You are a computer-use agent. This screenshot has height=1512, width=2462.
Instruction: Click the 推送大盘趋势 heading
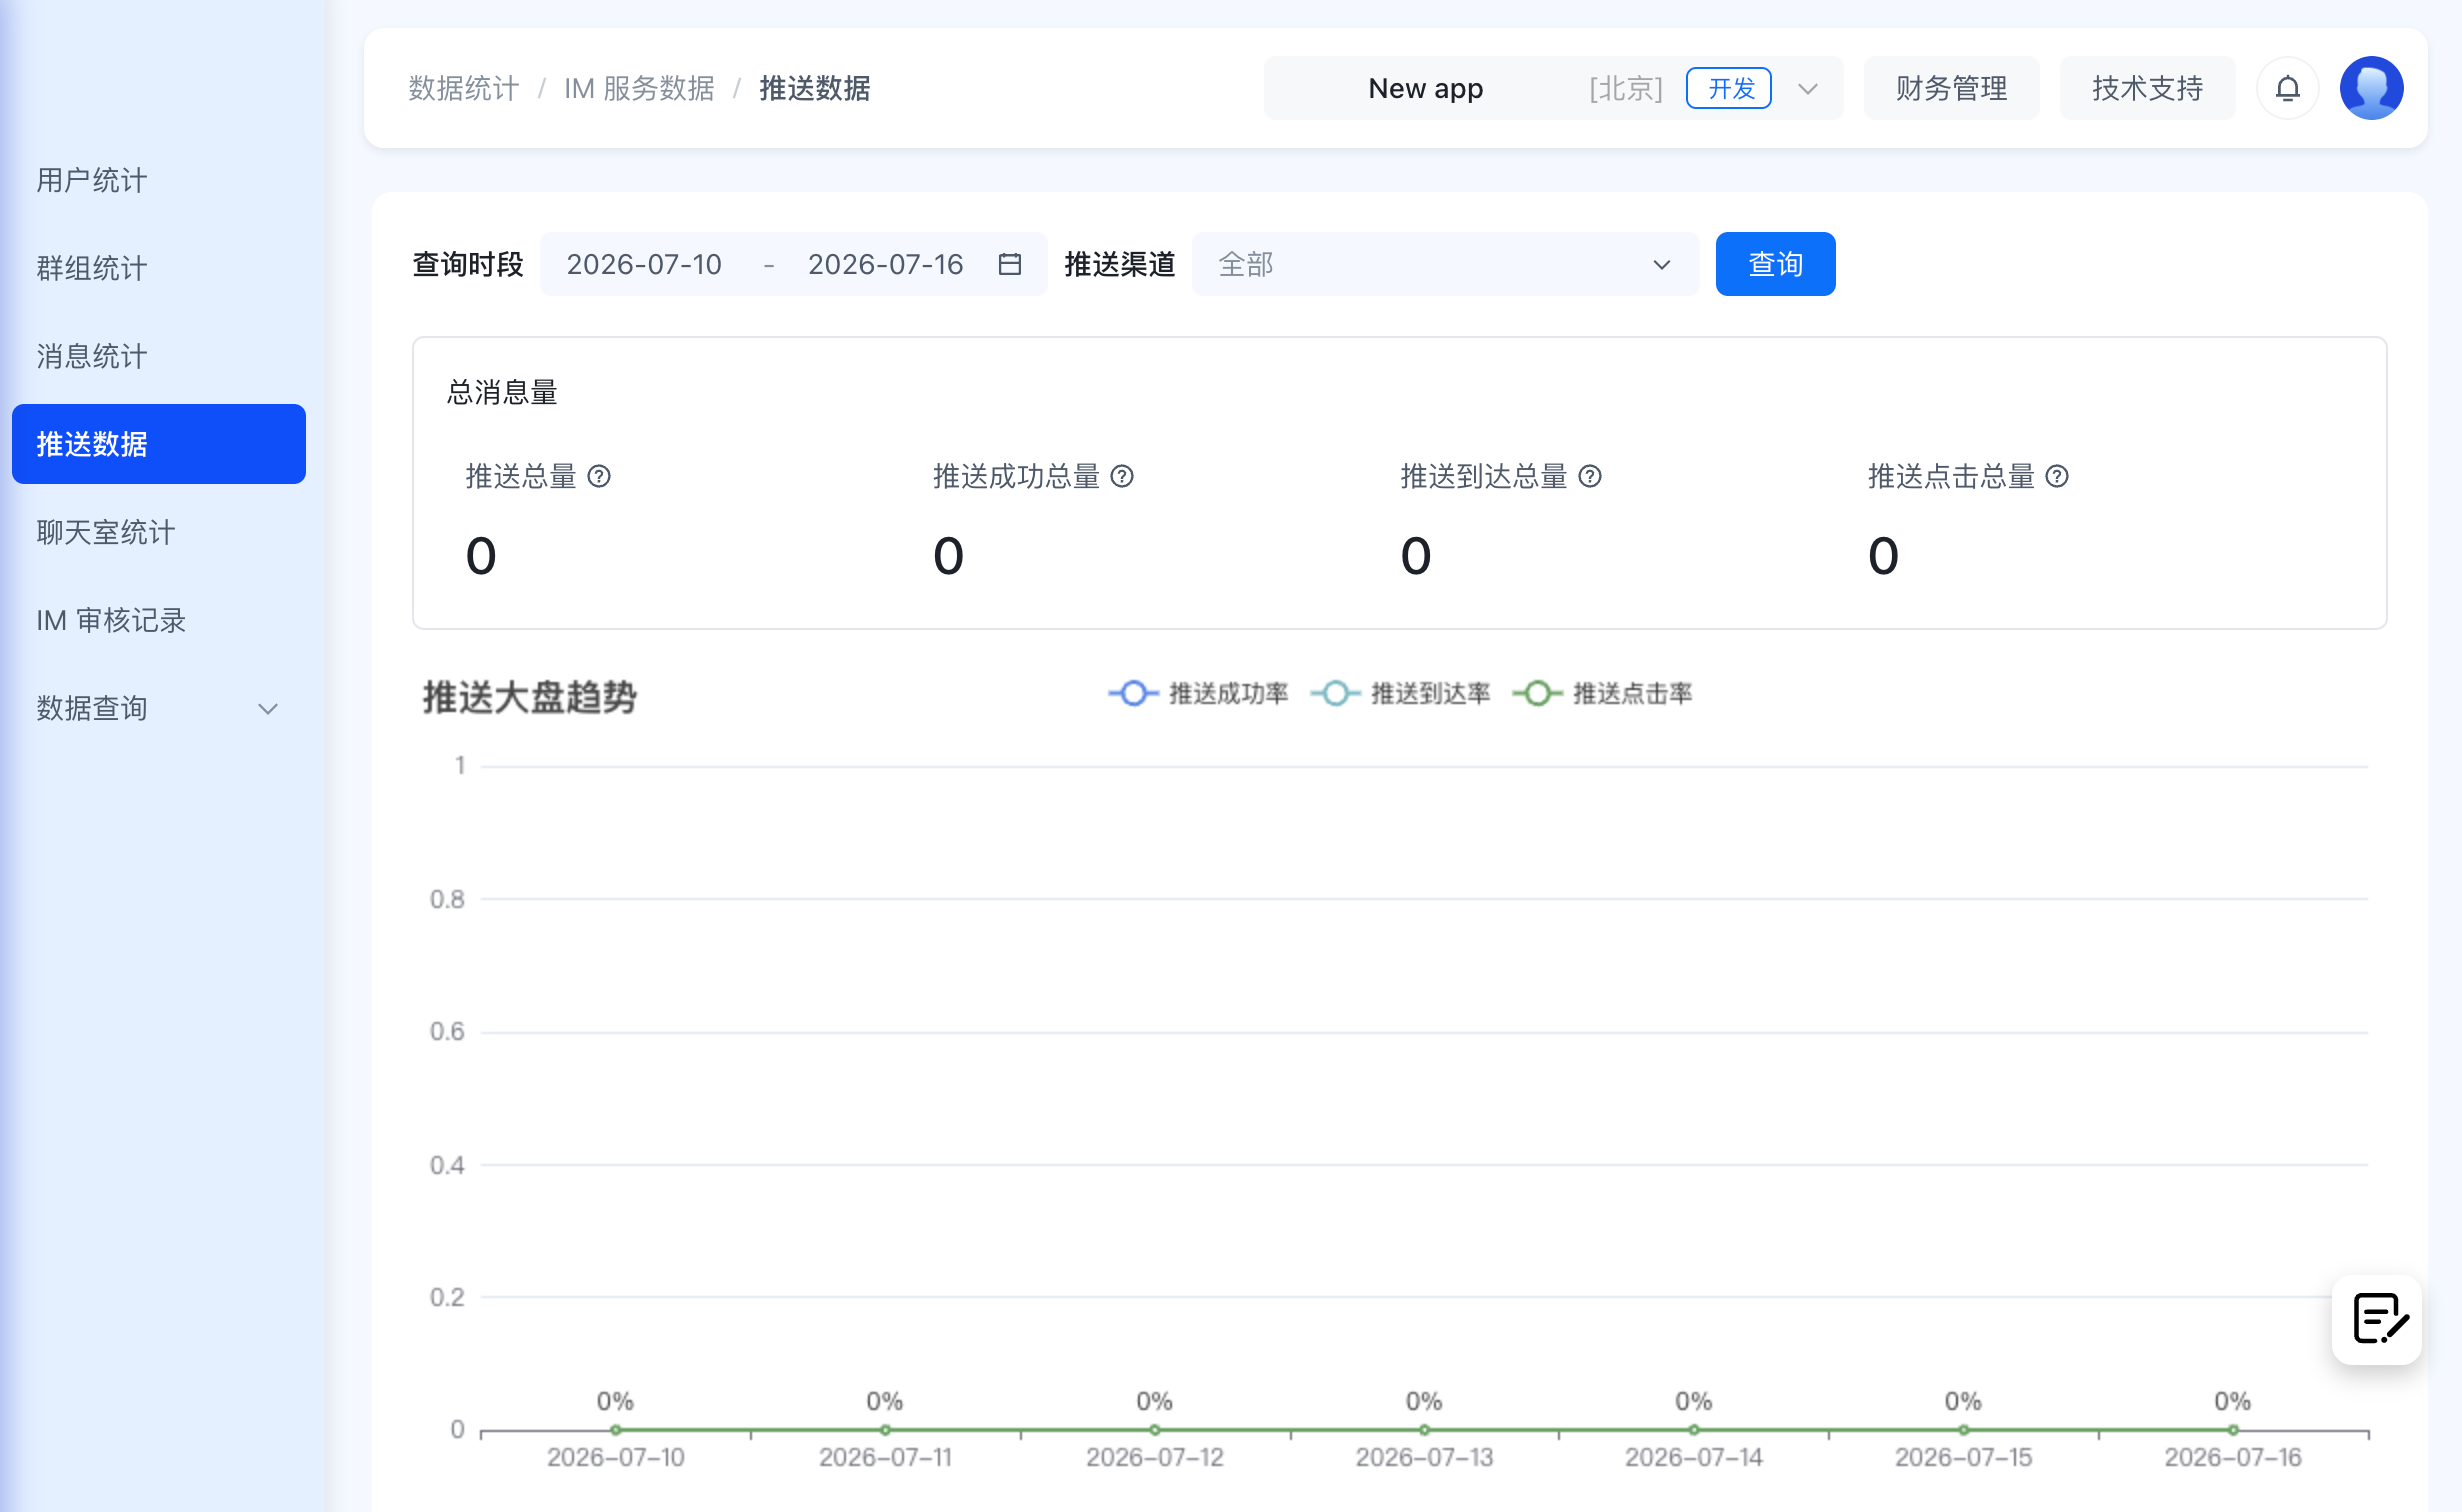point(529,697)
